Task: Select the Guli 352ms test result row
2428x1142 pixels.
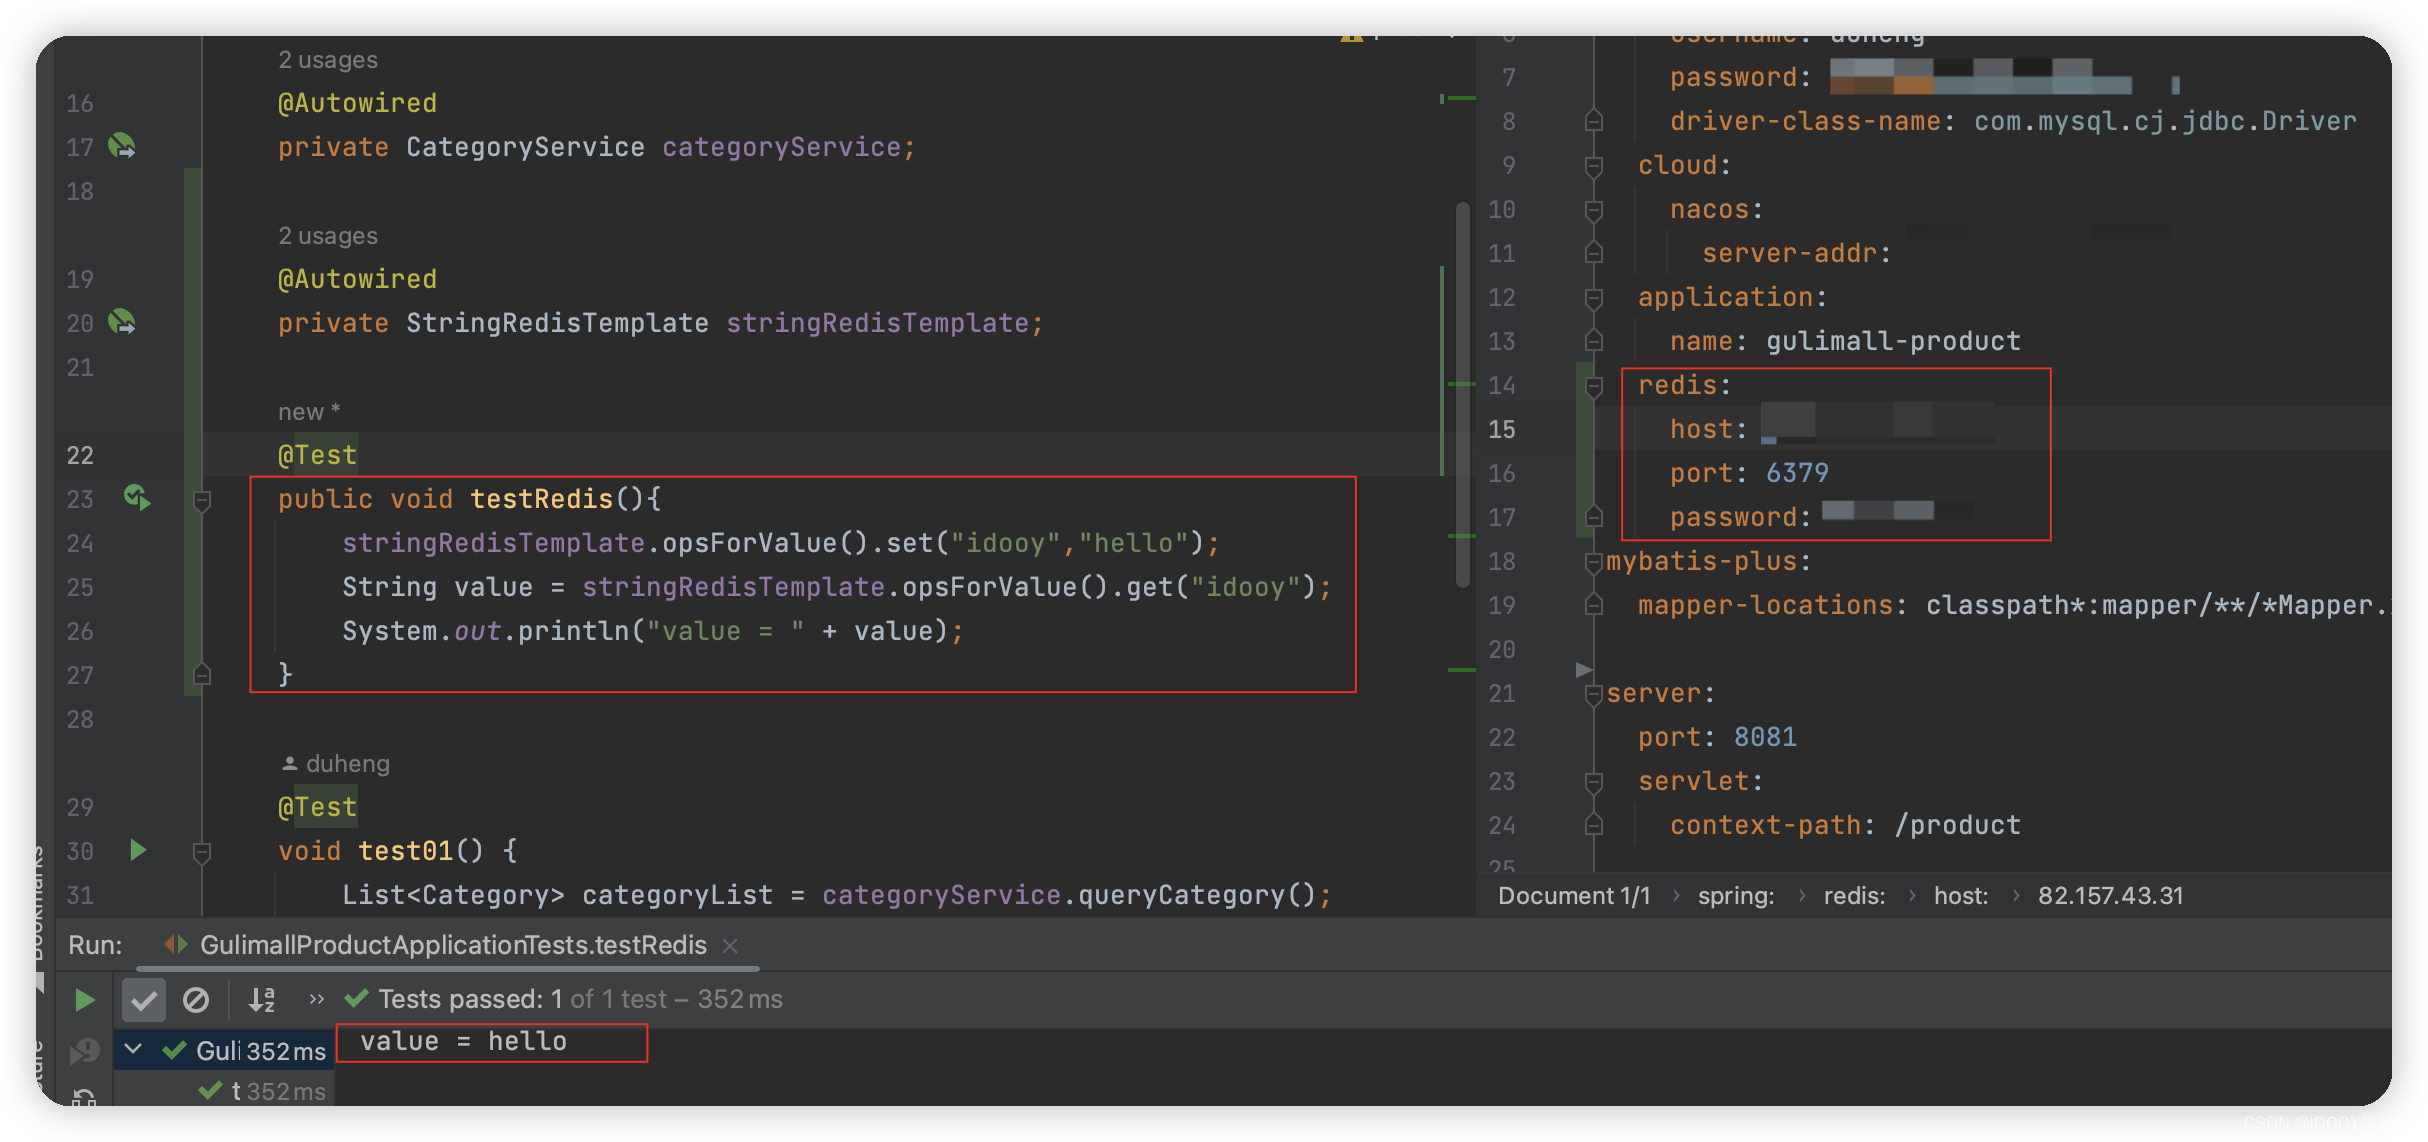Action: [225, 1050]
